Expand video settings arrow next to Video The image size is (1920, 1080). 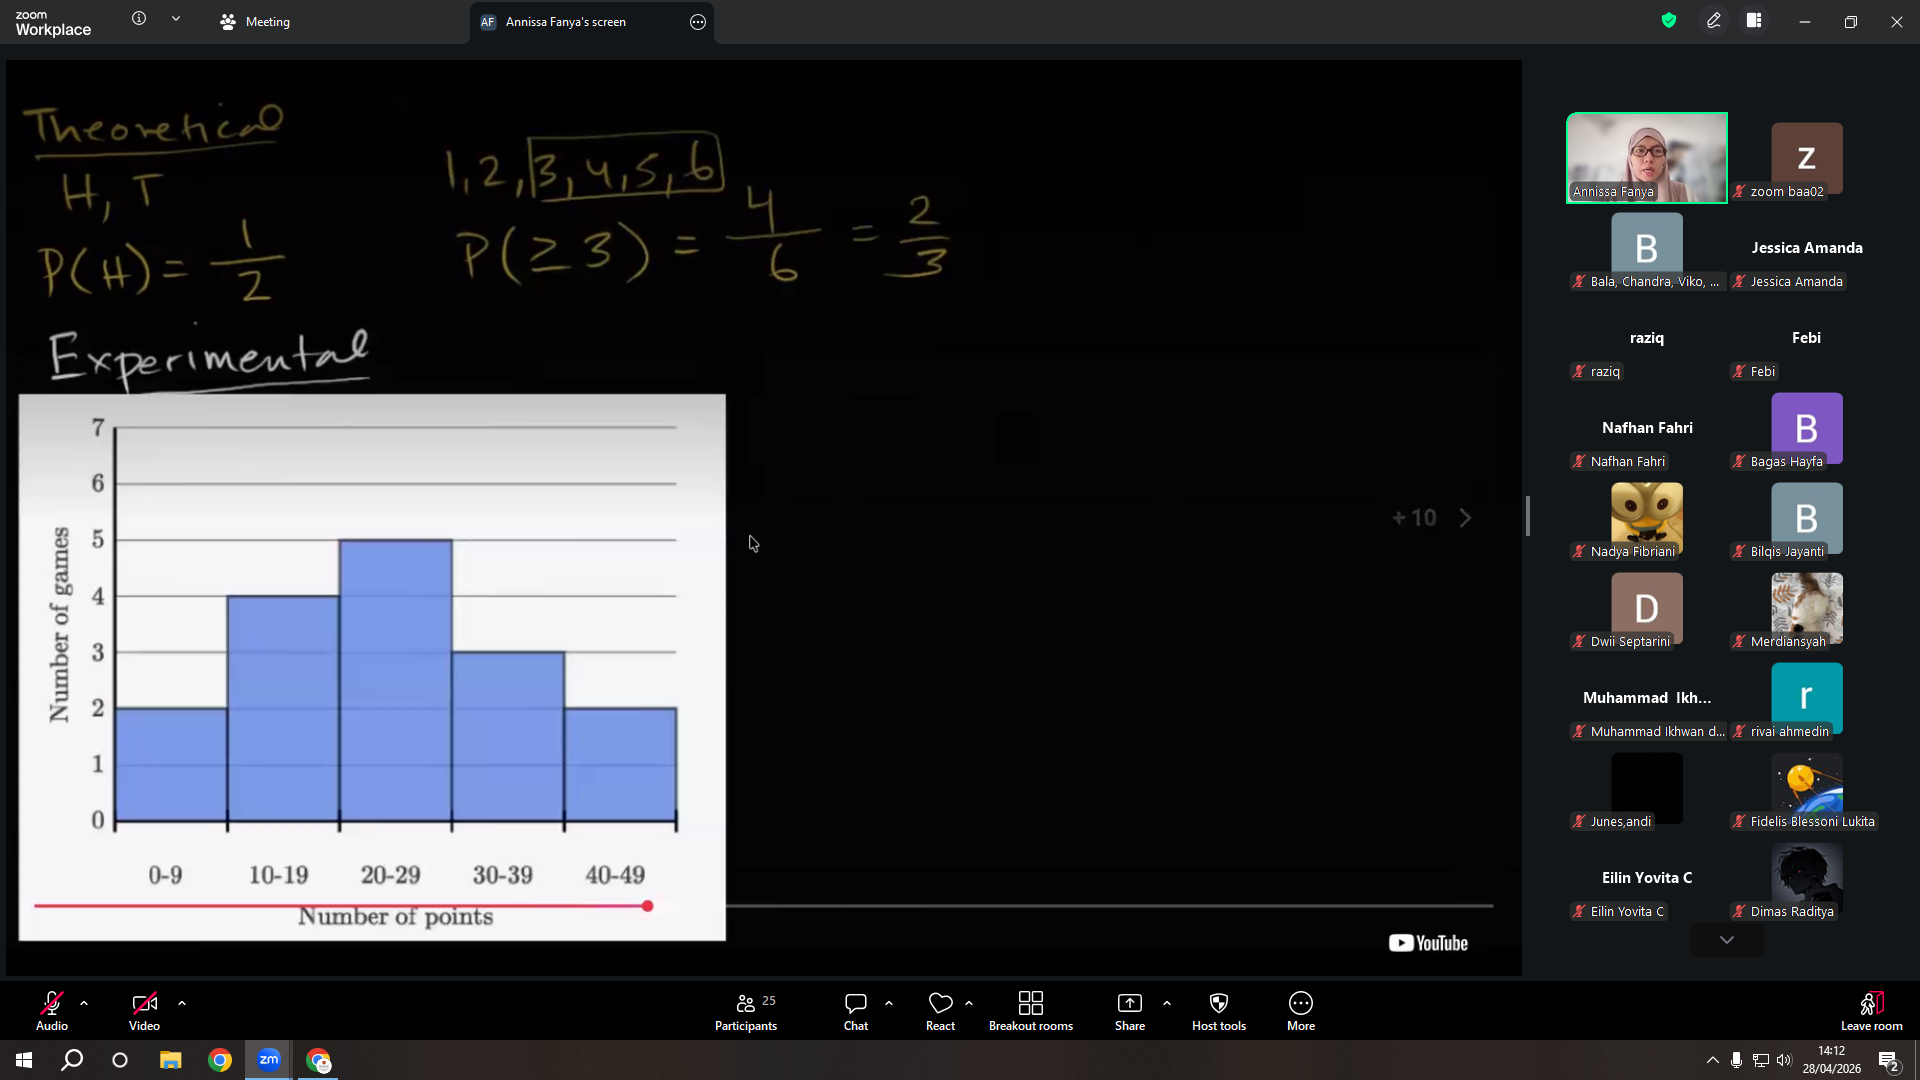[x=182, y=1002]
